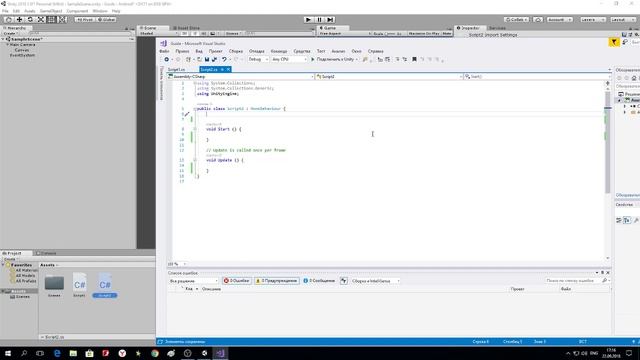Open the Assembly-CSharp project dropdown
This screenshot has height=360, width=640.
(x=241, y=76)
